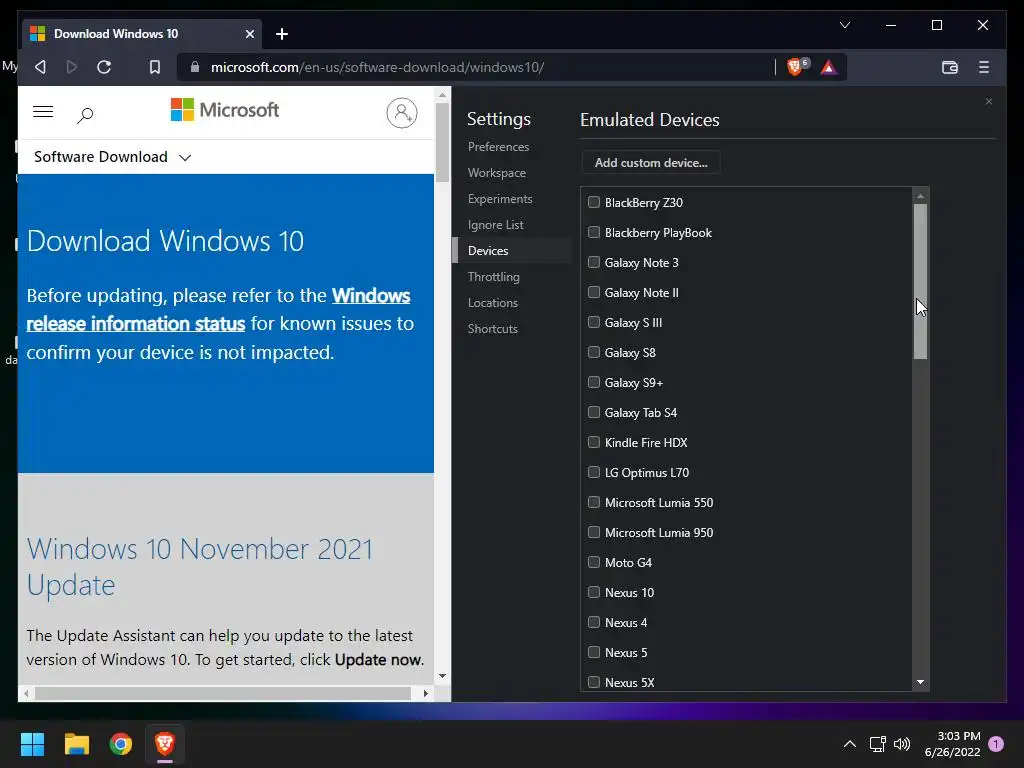Image resolution: width=1024 pixels, height=768 pixels.
Task: Open the Preferences settings tab
Action: pos(498,147)
